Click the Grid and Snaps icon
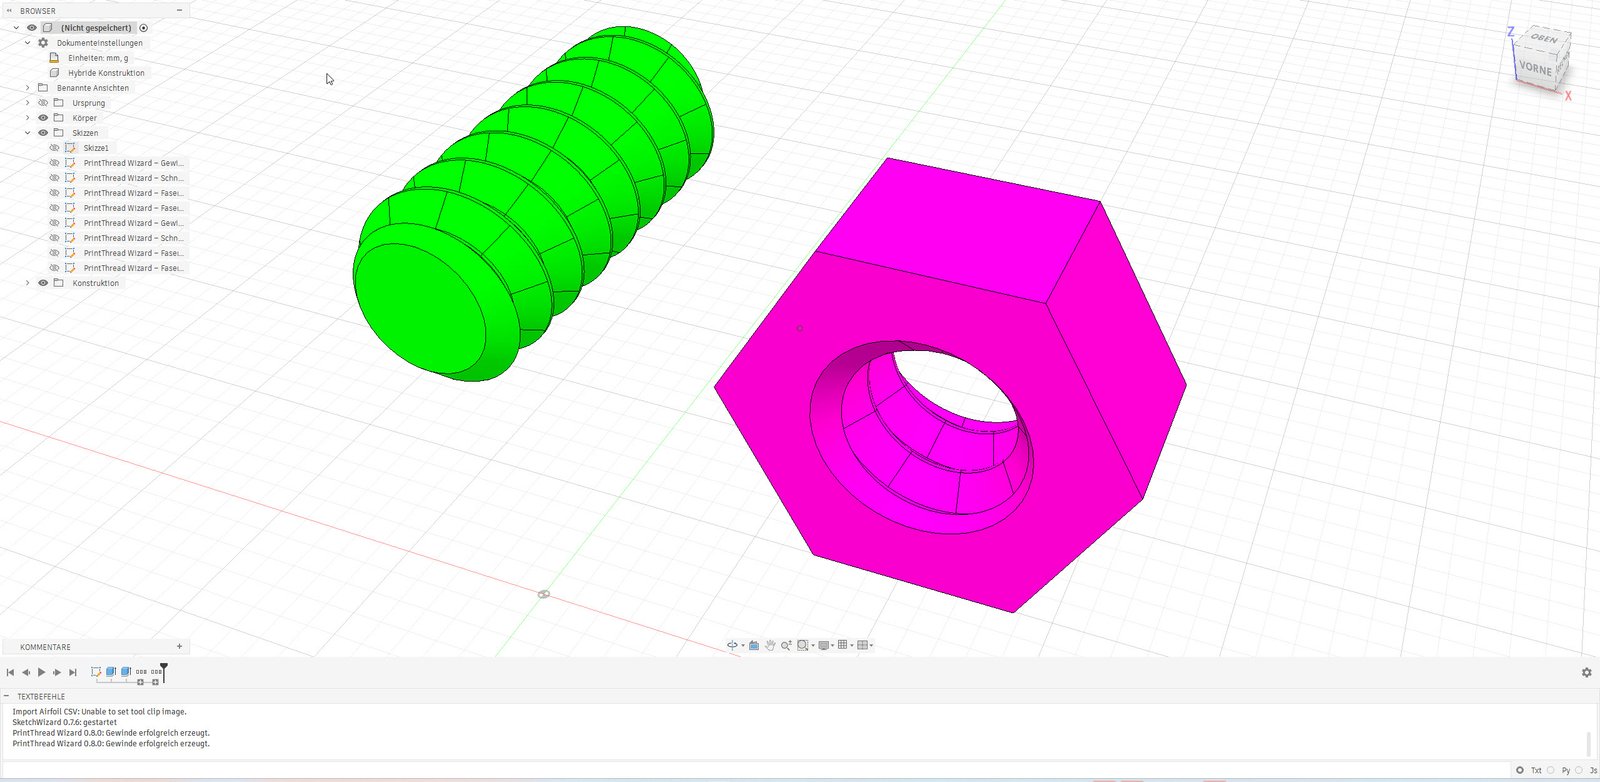This screenshot has width=1600, height=782. [x=843, y=645]
